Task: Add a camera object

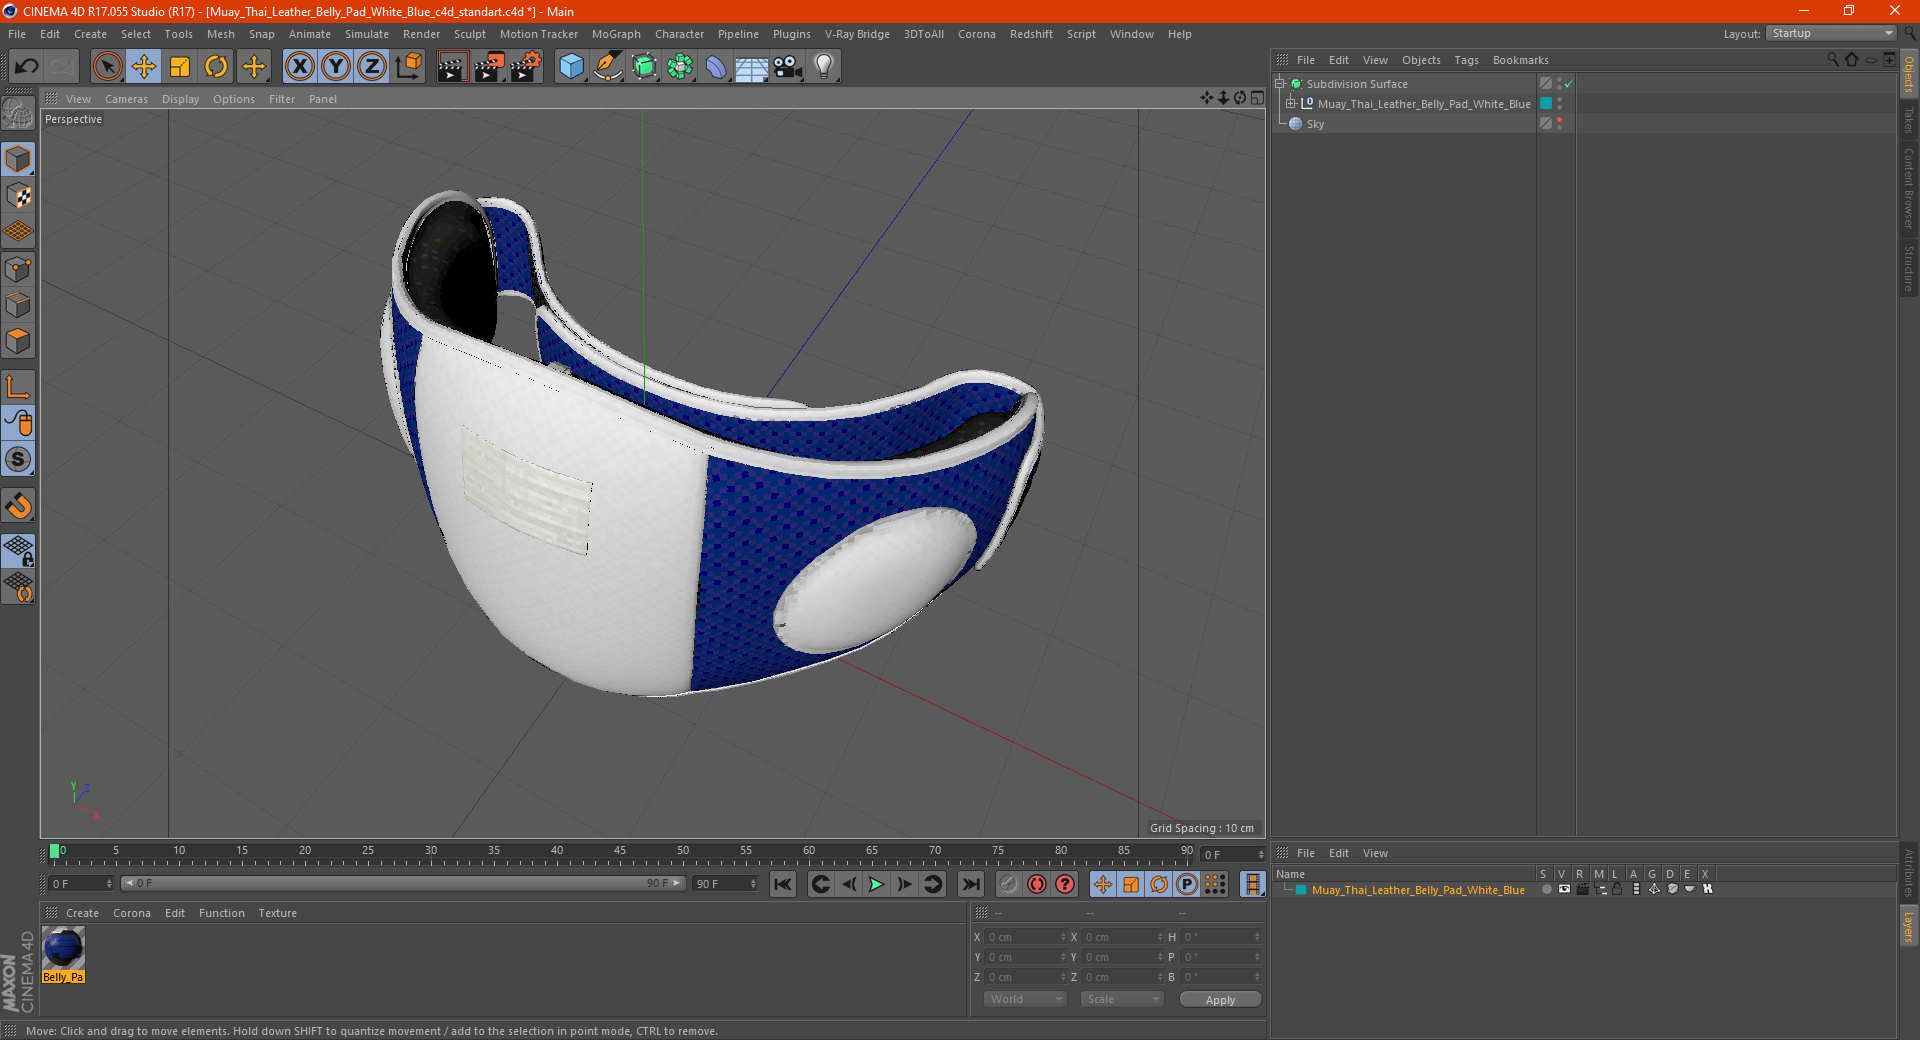Action: [x=788, y=67]
